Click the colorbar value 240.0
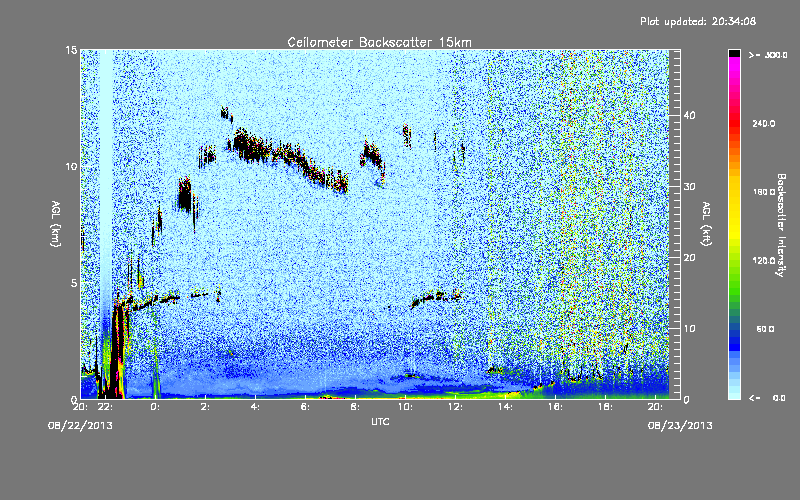Viewport: 800px width, 500px height. click(x=764, y=124)
